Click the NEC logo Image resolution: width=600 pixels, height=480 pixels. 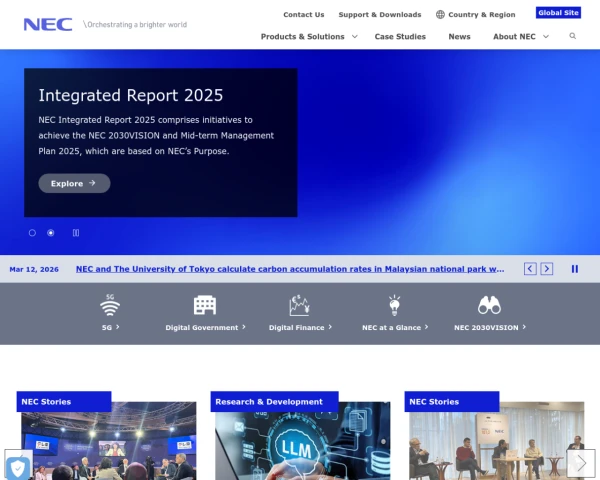click(48, 24)
